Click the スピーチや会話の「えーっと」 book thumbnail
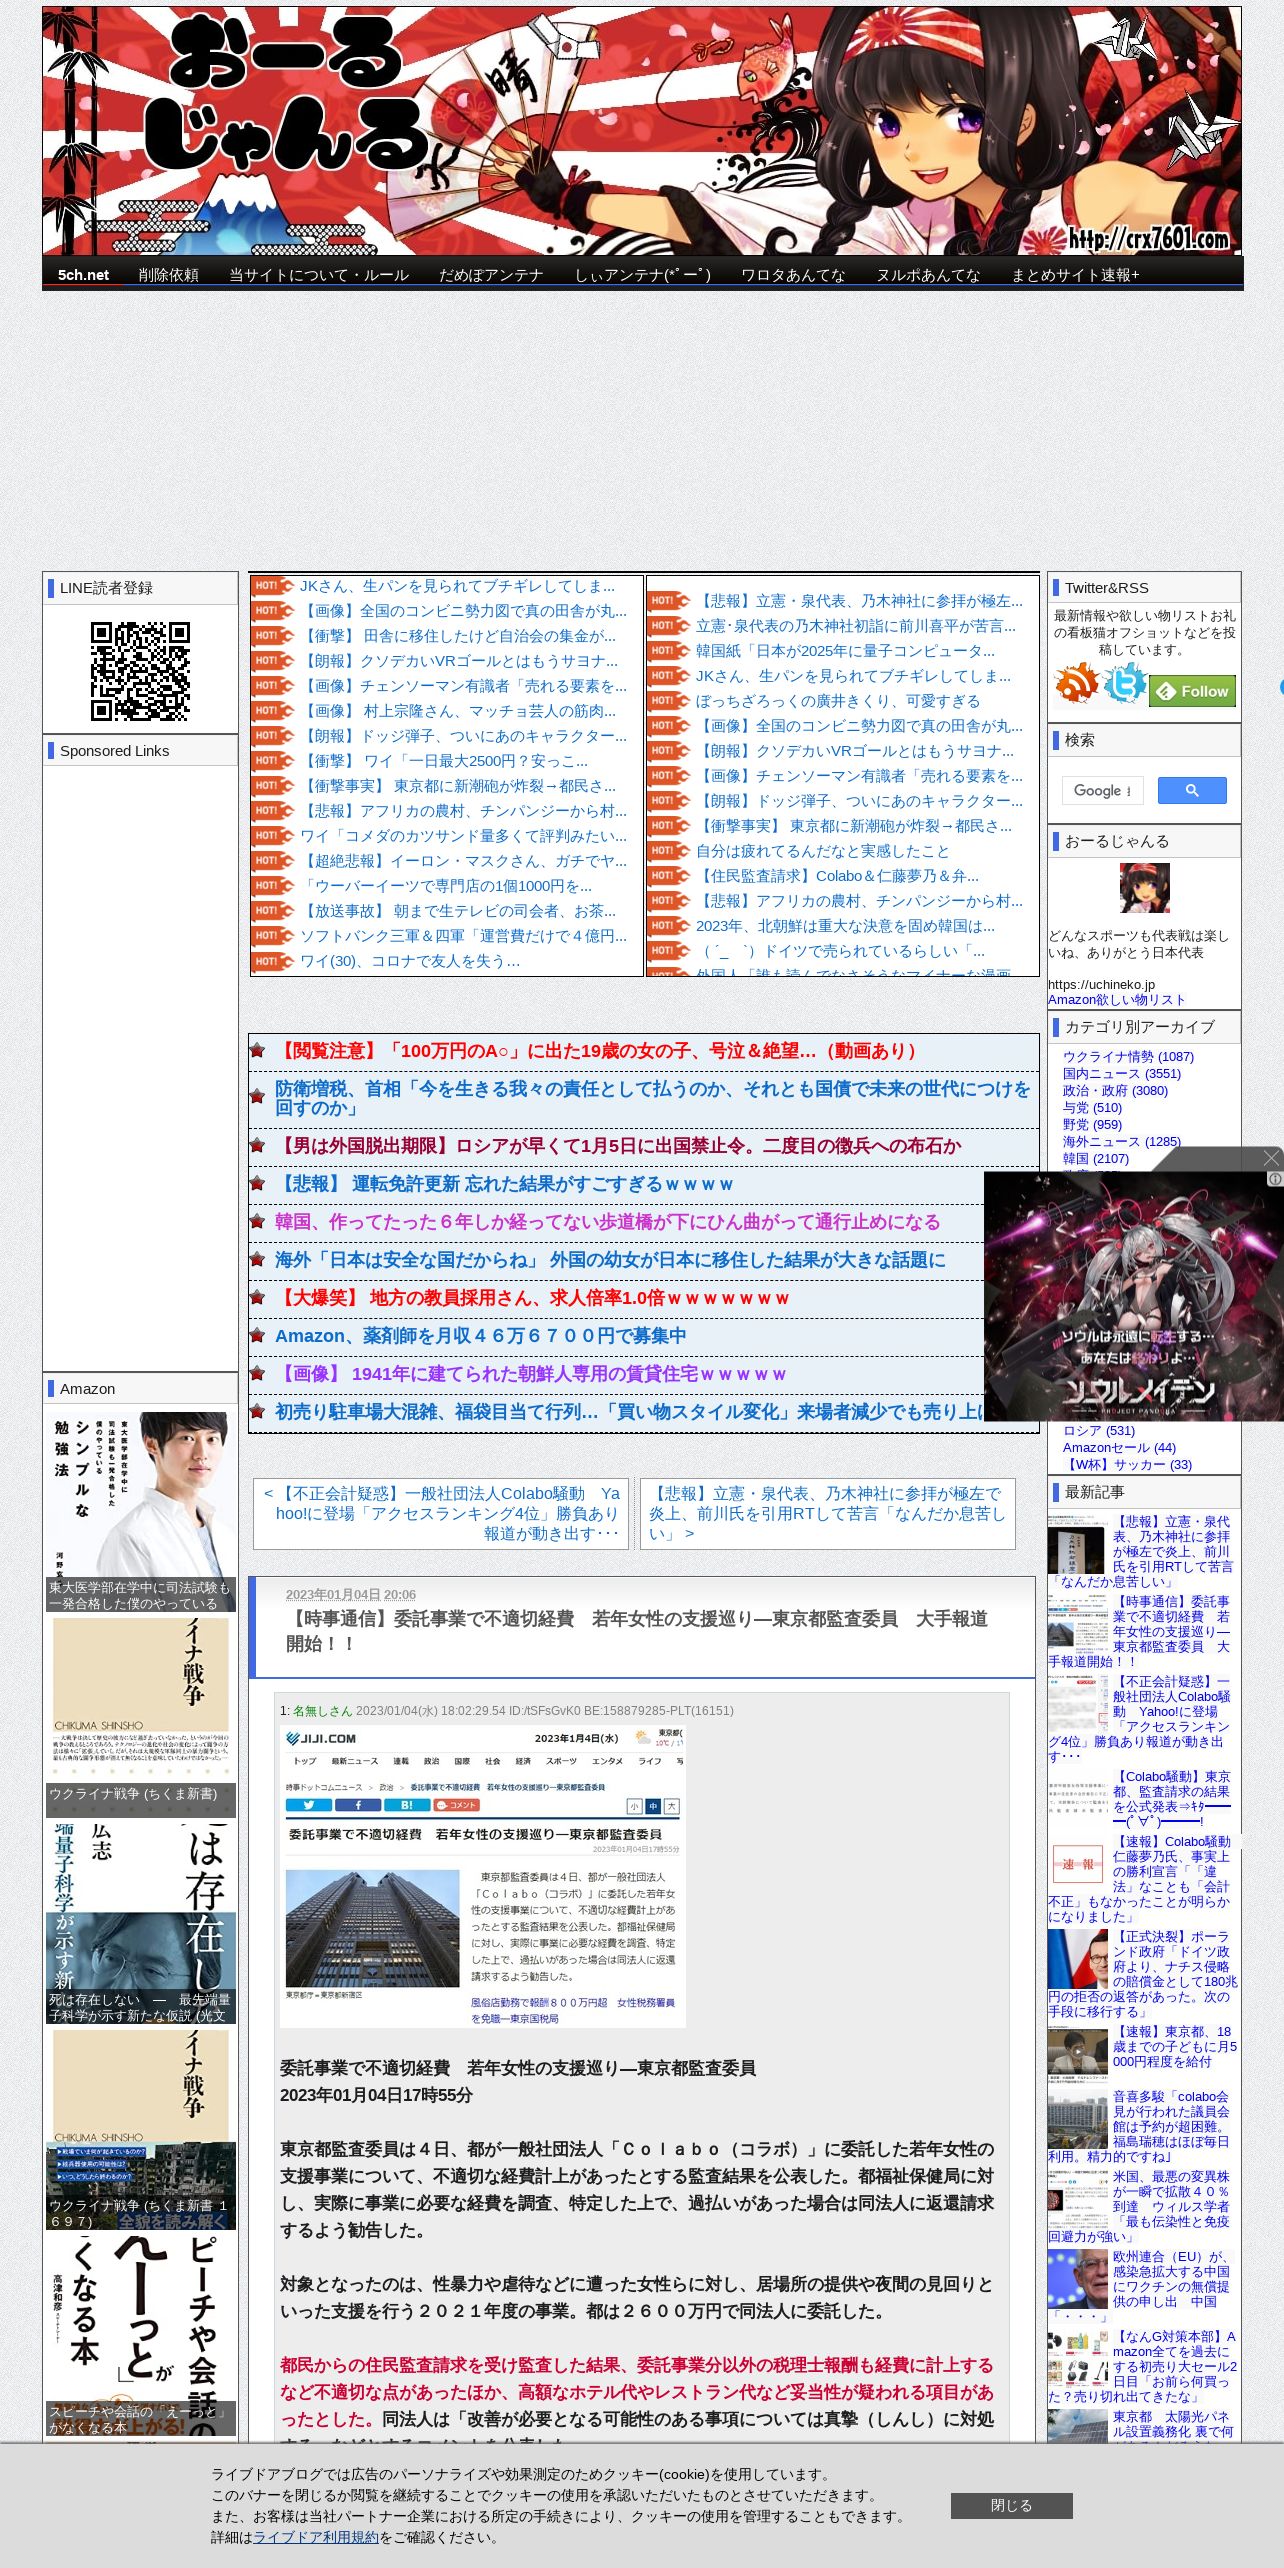The width and height of the screenshot is (1284, 2568). (140, 2335)
